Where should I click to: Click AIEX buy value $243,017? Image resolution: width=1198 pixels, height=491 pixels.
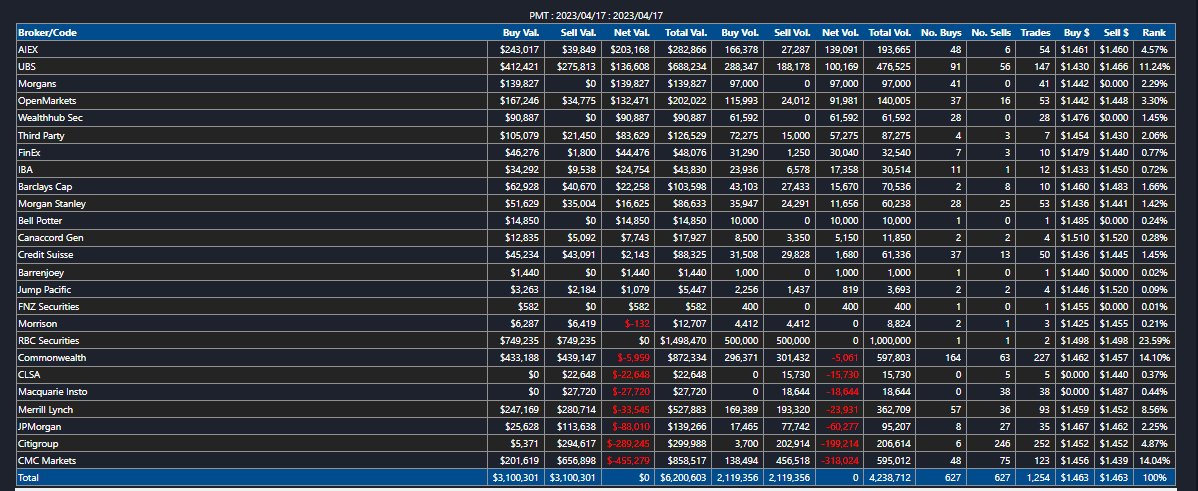[x=520, y=50]
